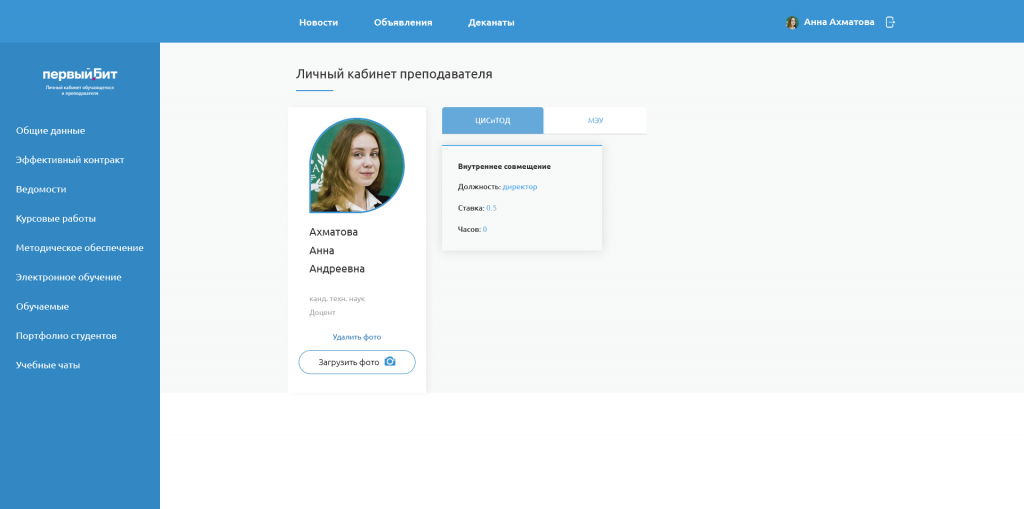Click the Ставка value 0.5
The height and width of the screenshot is (509, 1024).
point(492,208)
